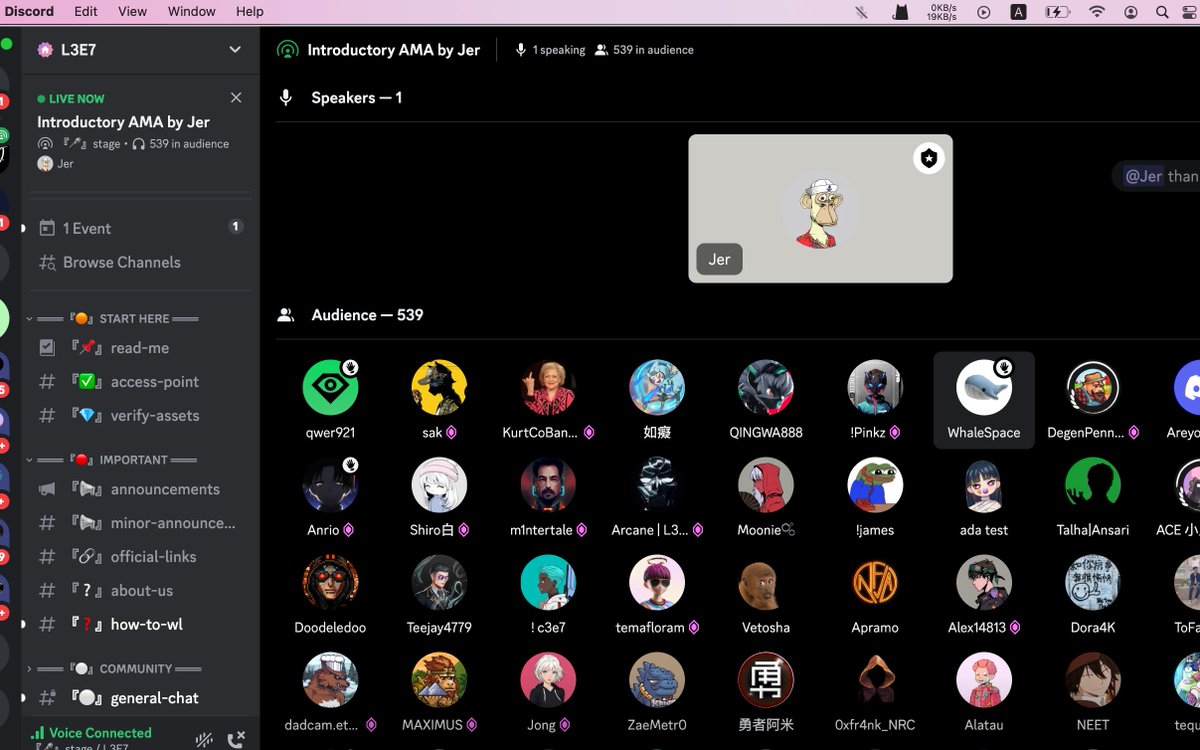The width and height of the screenshot is (1200, 750).
Task: Open ada test's avatar
Action: 984,485
